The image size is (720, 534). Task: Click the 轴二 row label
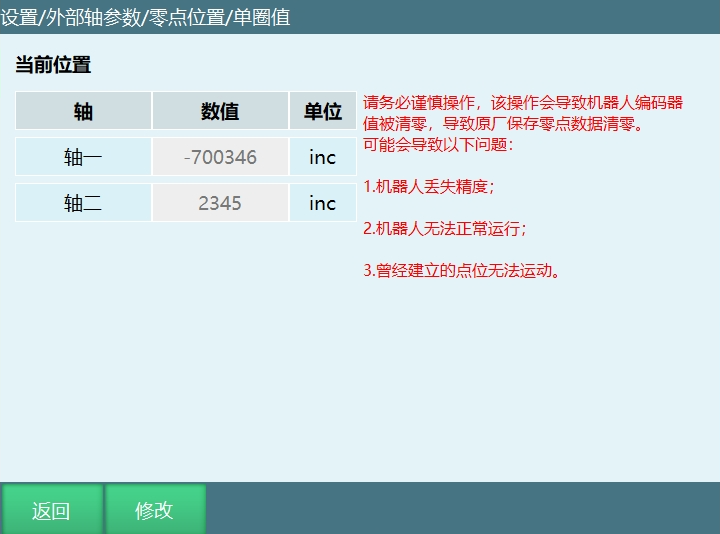tap(83, 203)
